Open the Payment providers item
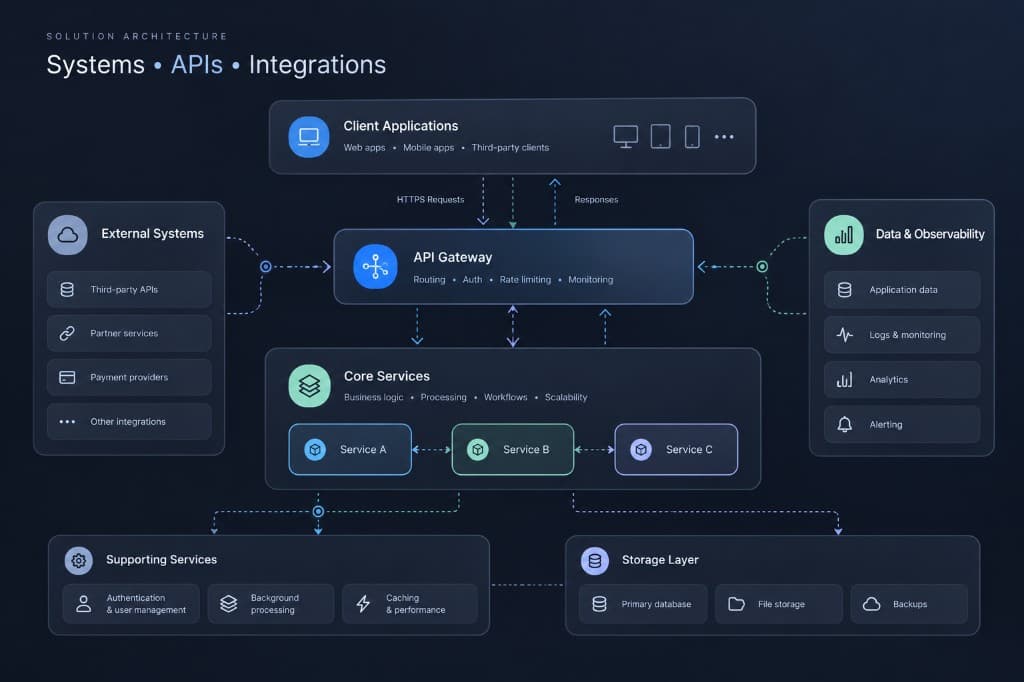 tap(129, 378)
